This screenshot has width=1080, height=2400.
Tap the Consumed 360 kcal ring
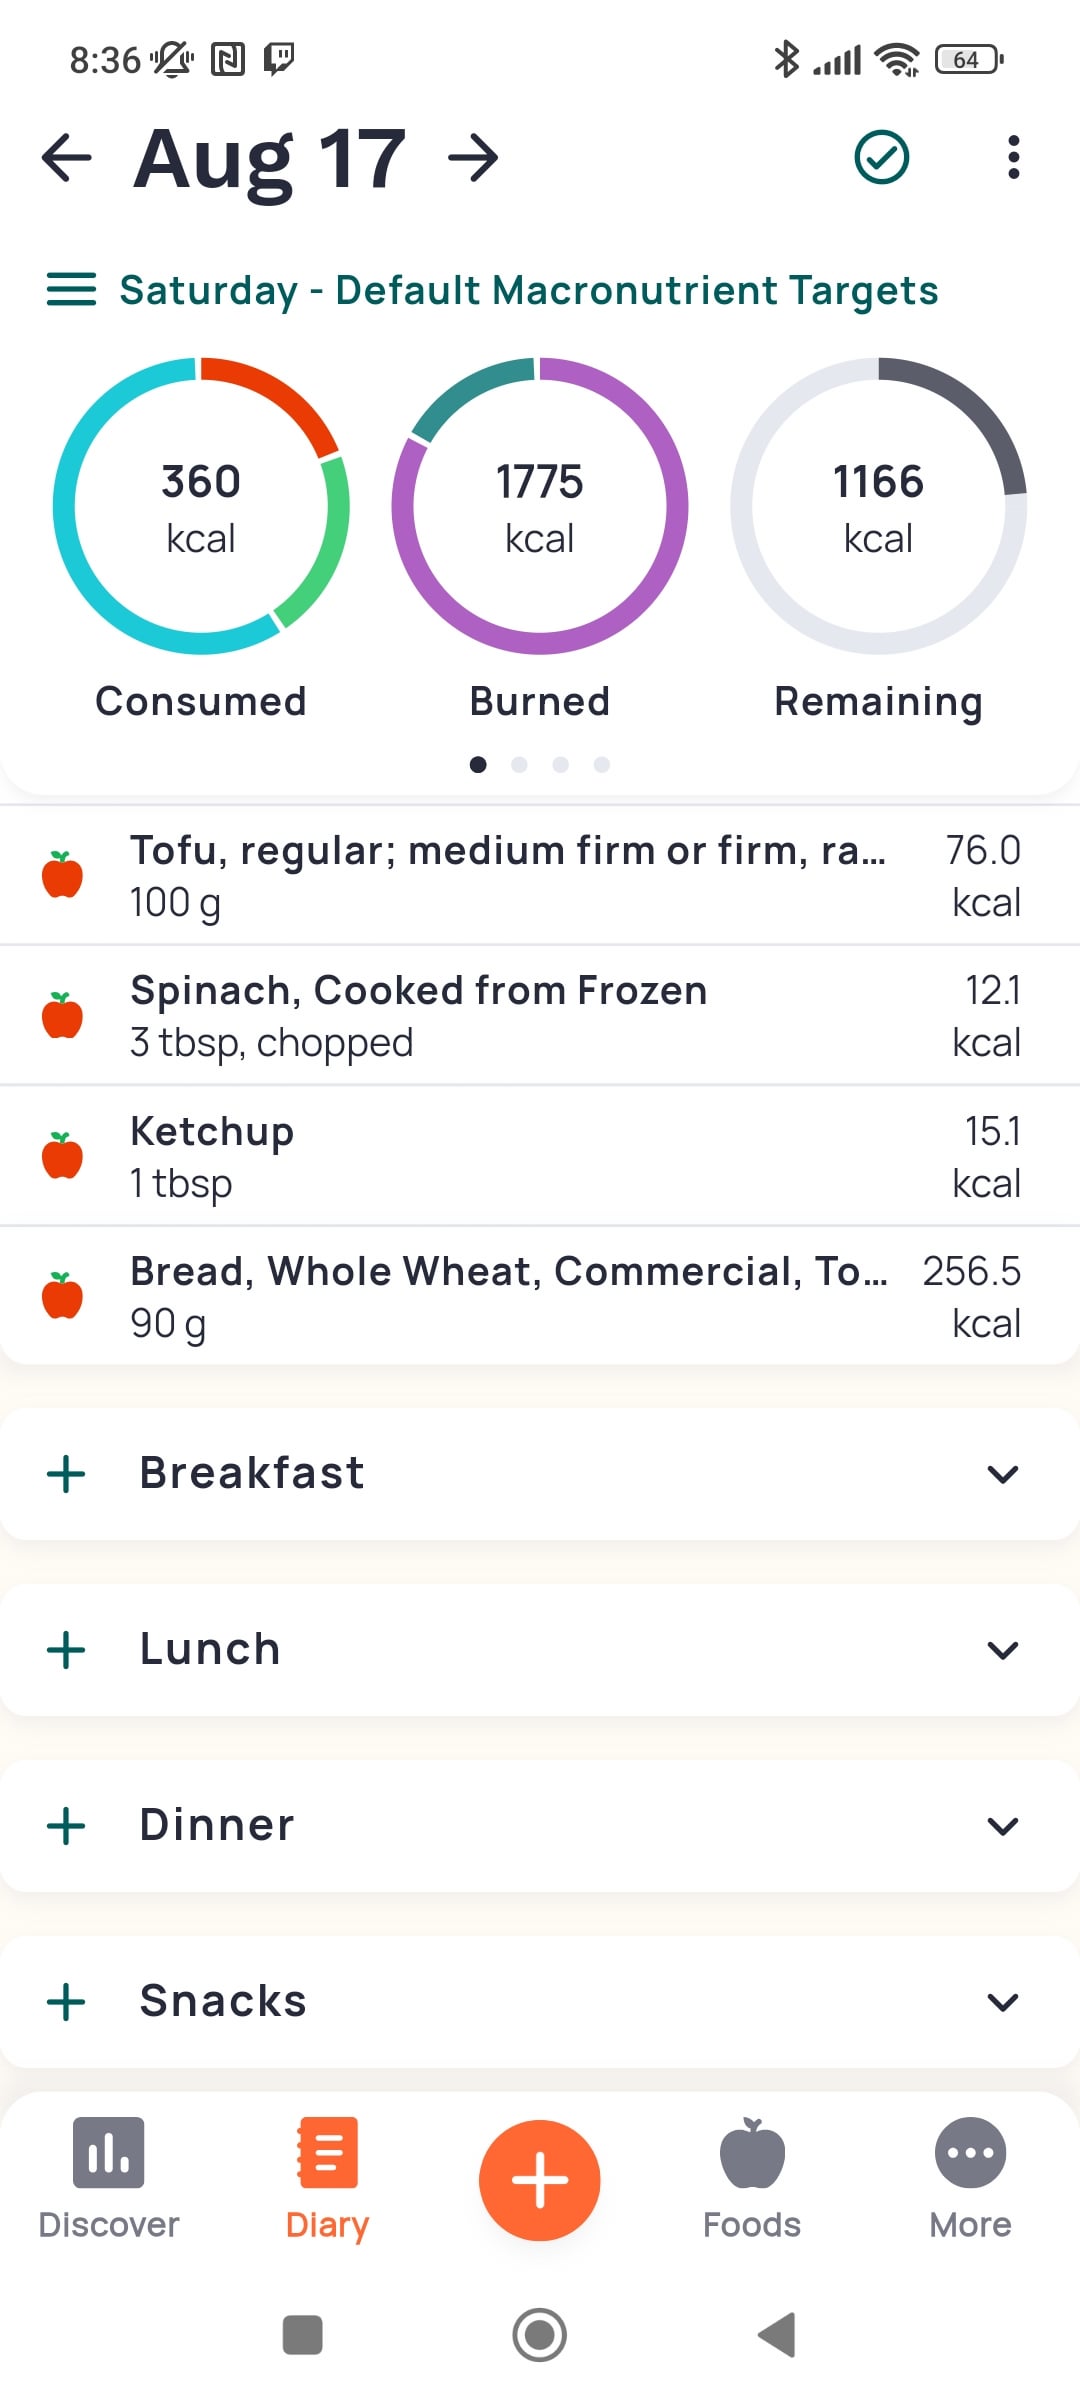201,507
